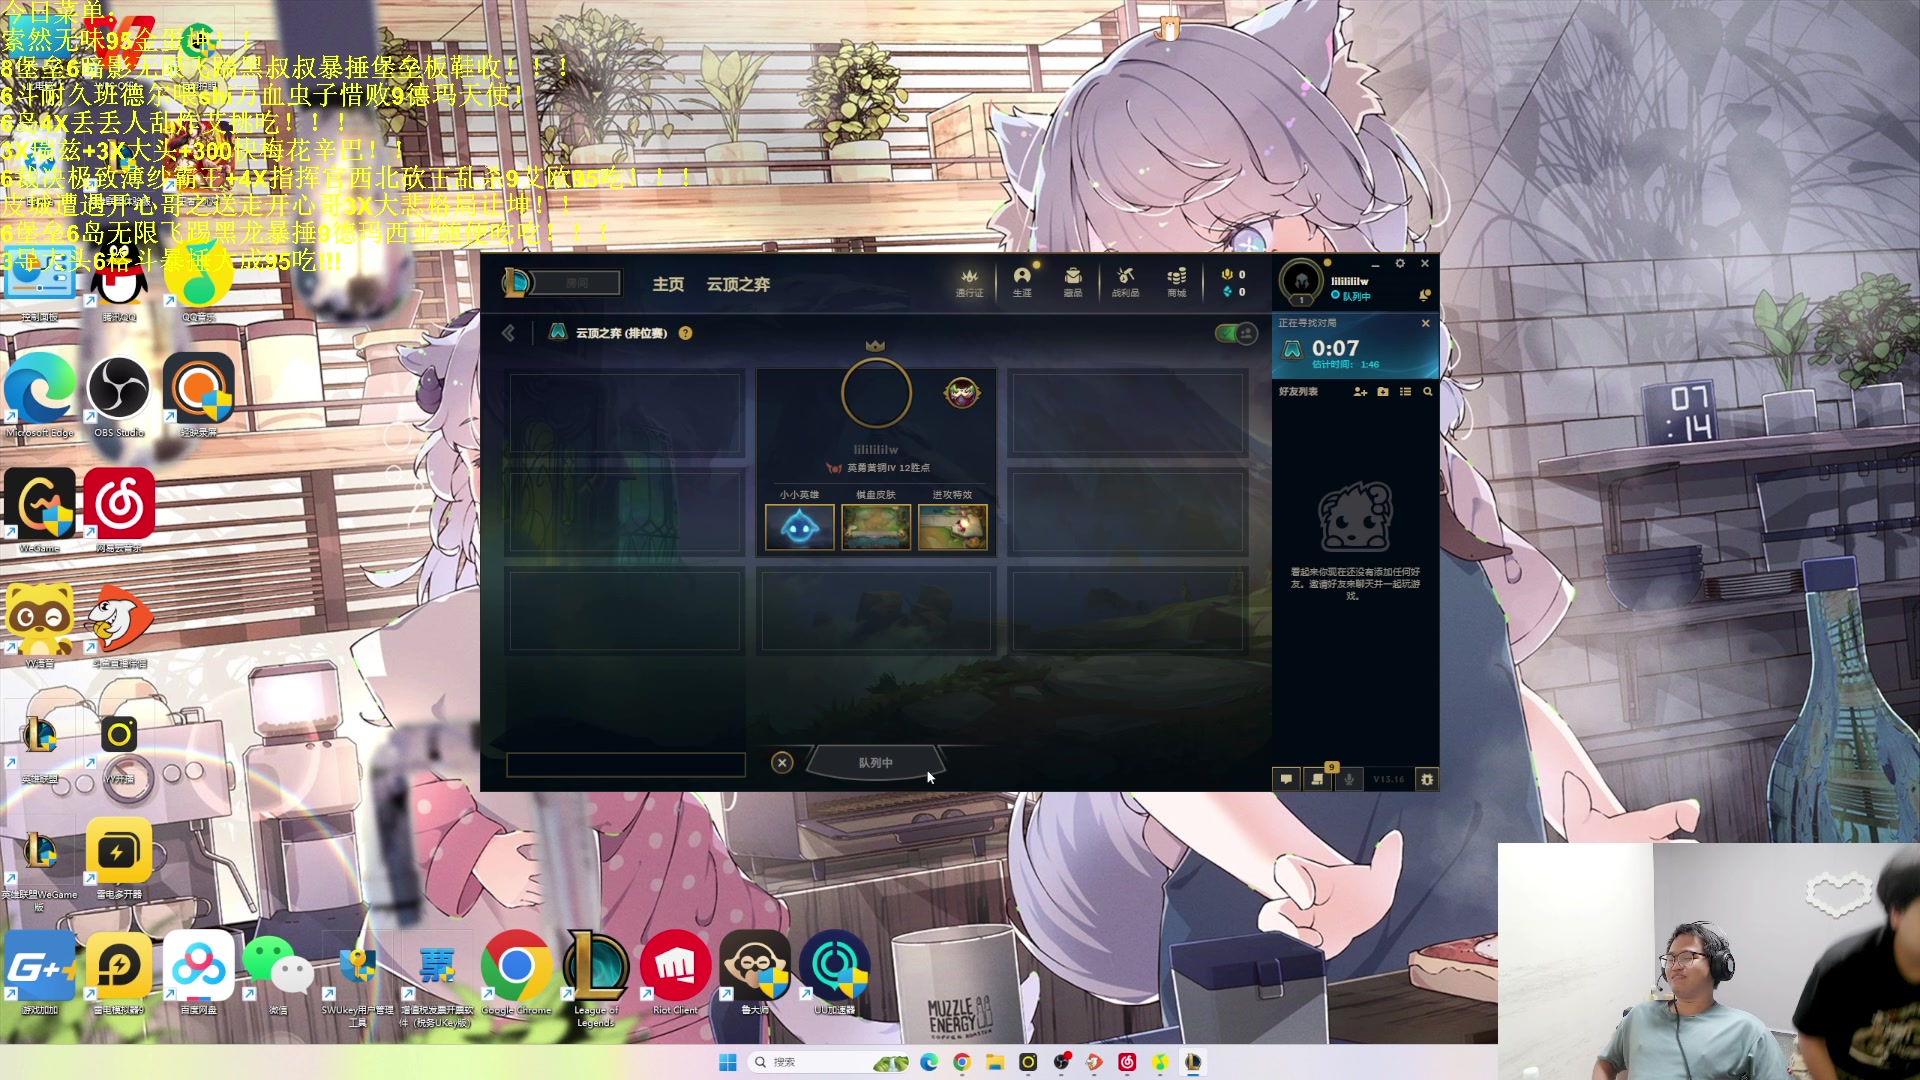Open the Google Chrome desktop shortcut

coord(516,974)
